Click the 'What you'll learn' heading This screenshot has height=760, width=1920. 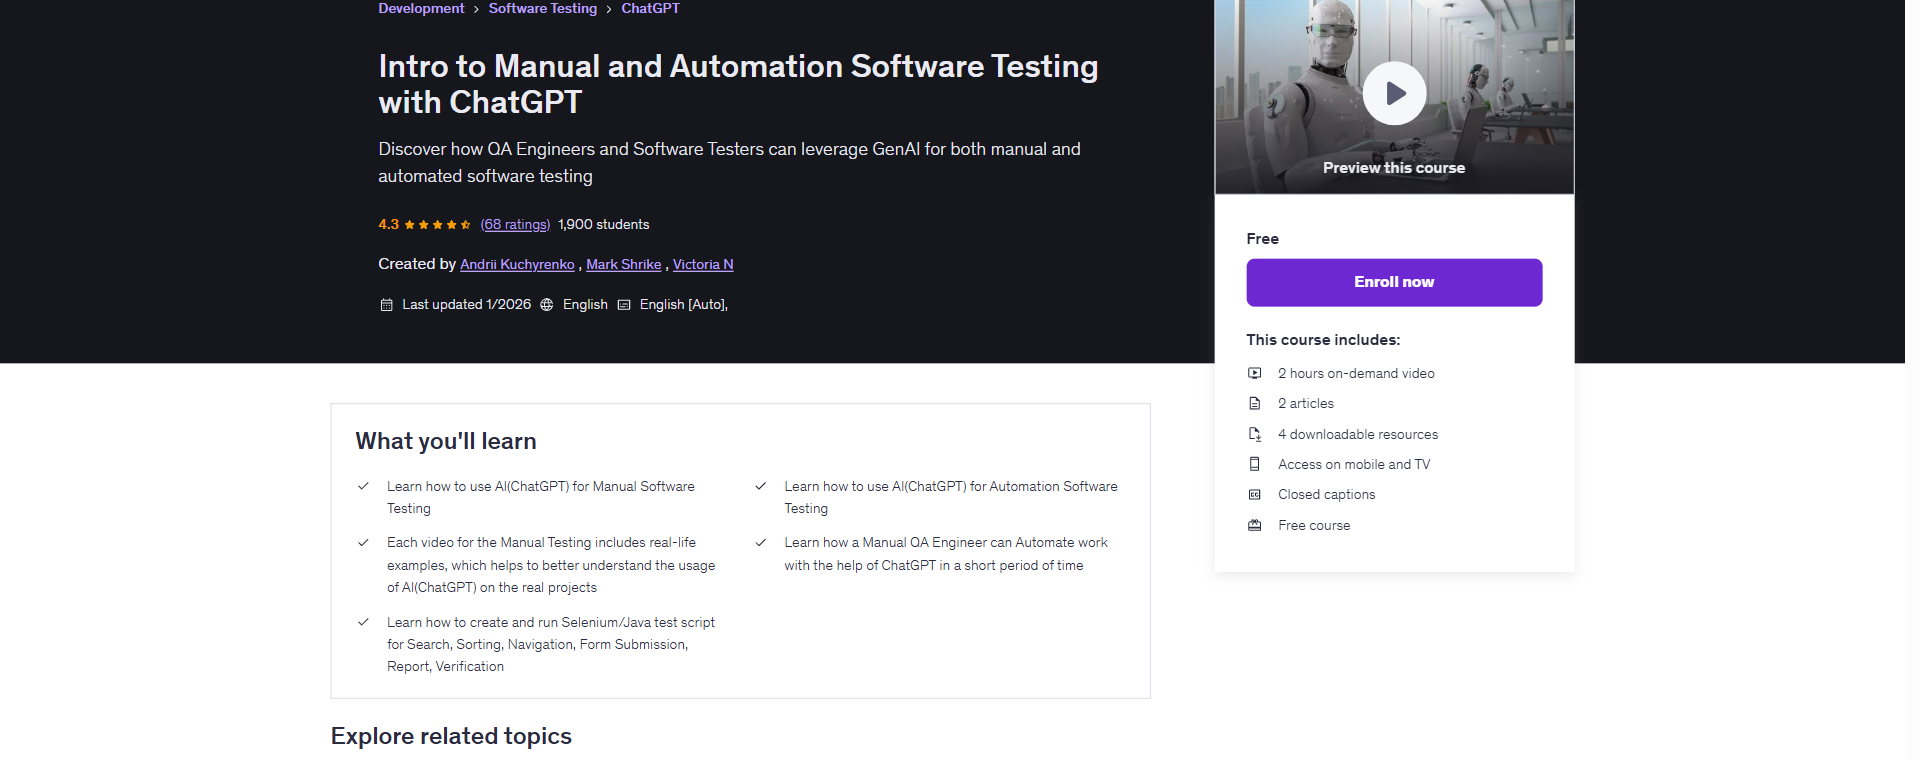[x=446, y=441]
